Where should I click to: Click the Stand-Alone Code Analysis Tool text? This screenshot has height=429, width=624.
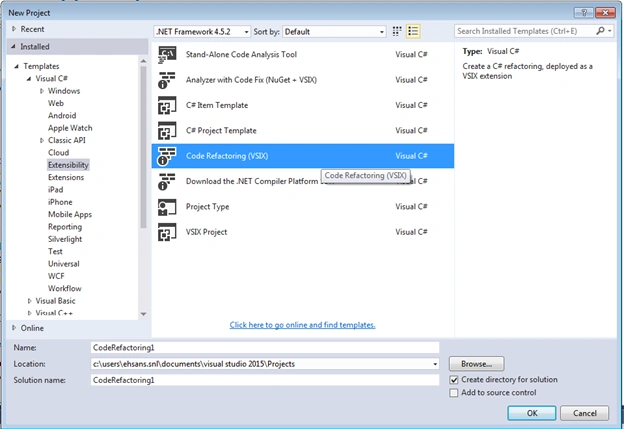point(241,55)
